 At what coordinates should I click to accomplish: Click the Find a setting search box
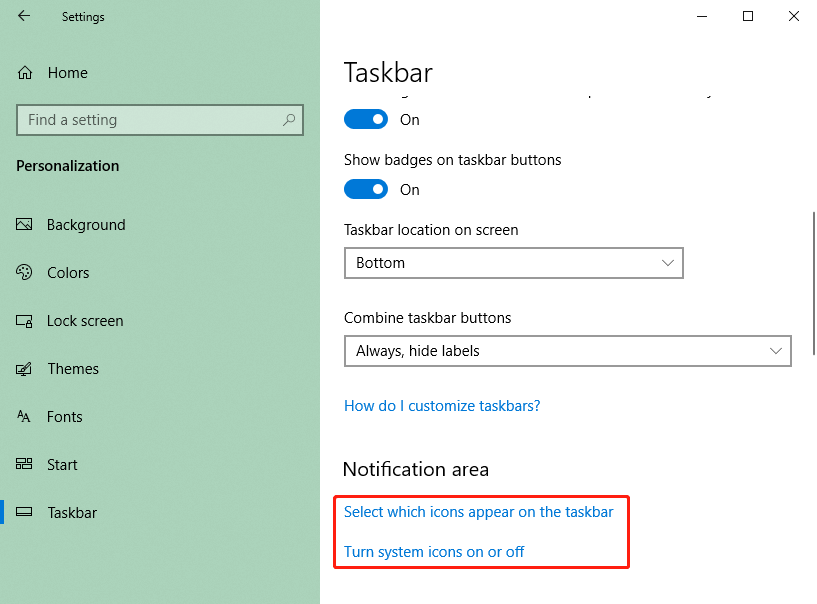tap(160, 119)
